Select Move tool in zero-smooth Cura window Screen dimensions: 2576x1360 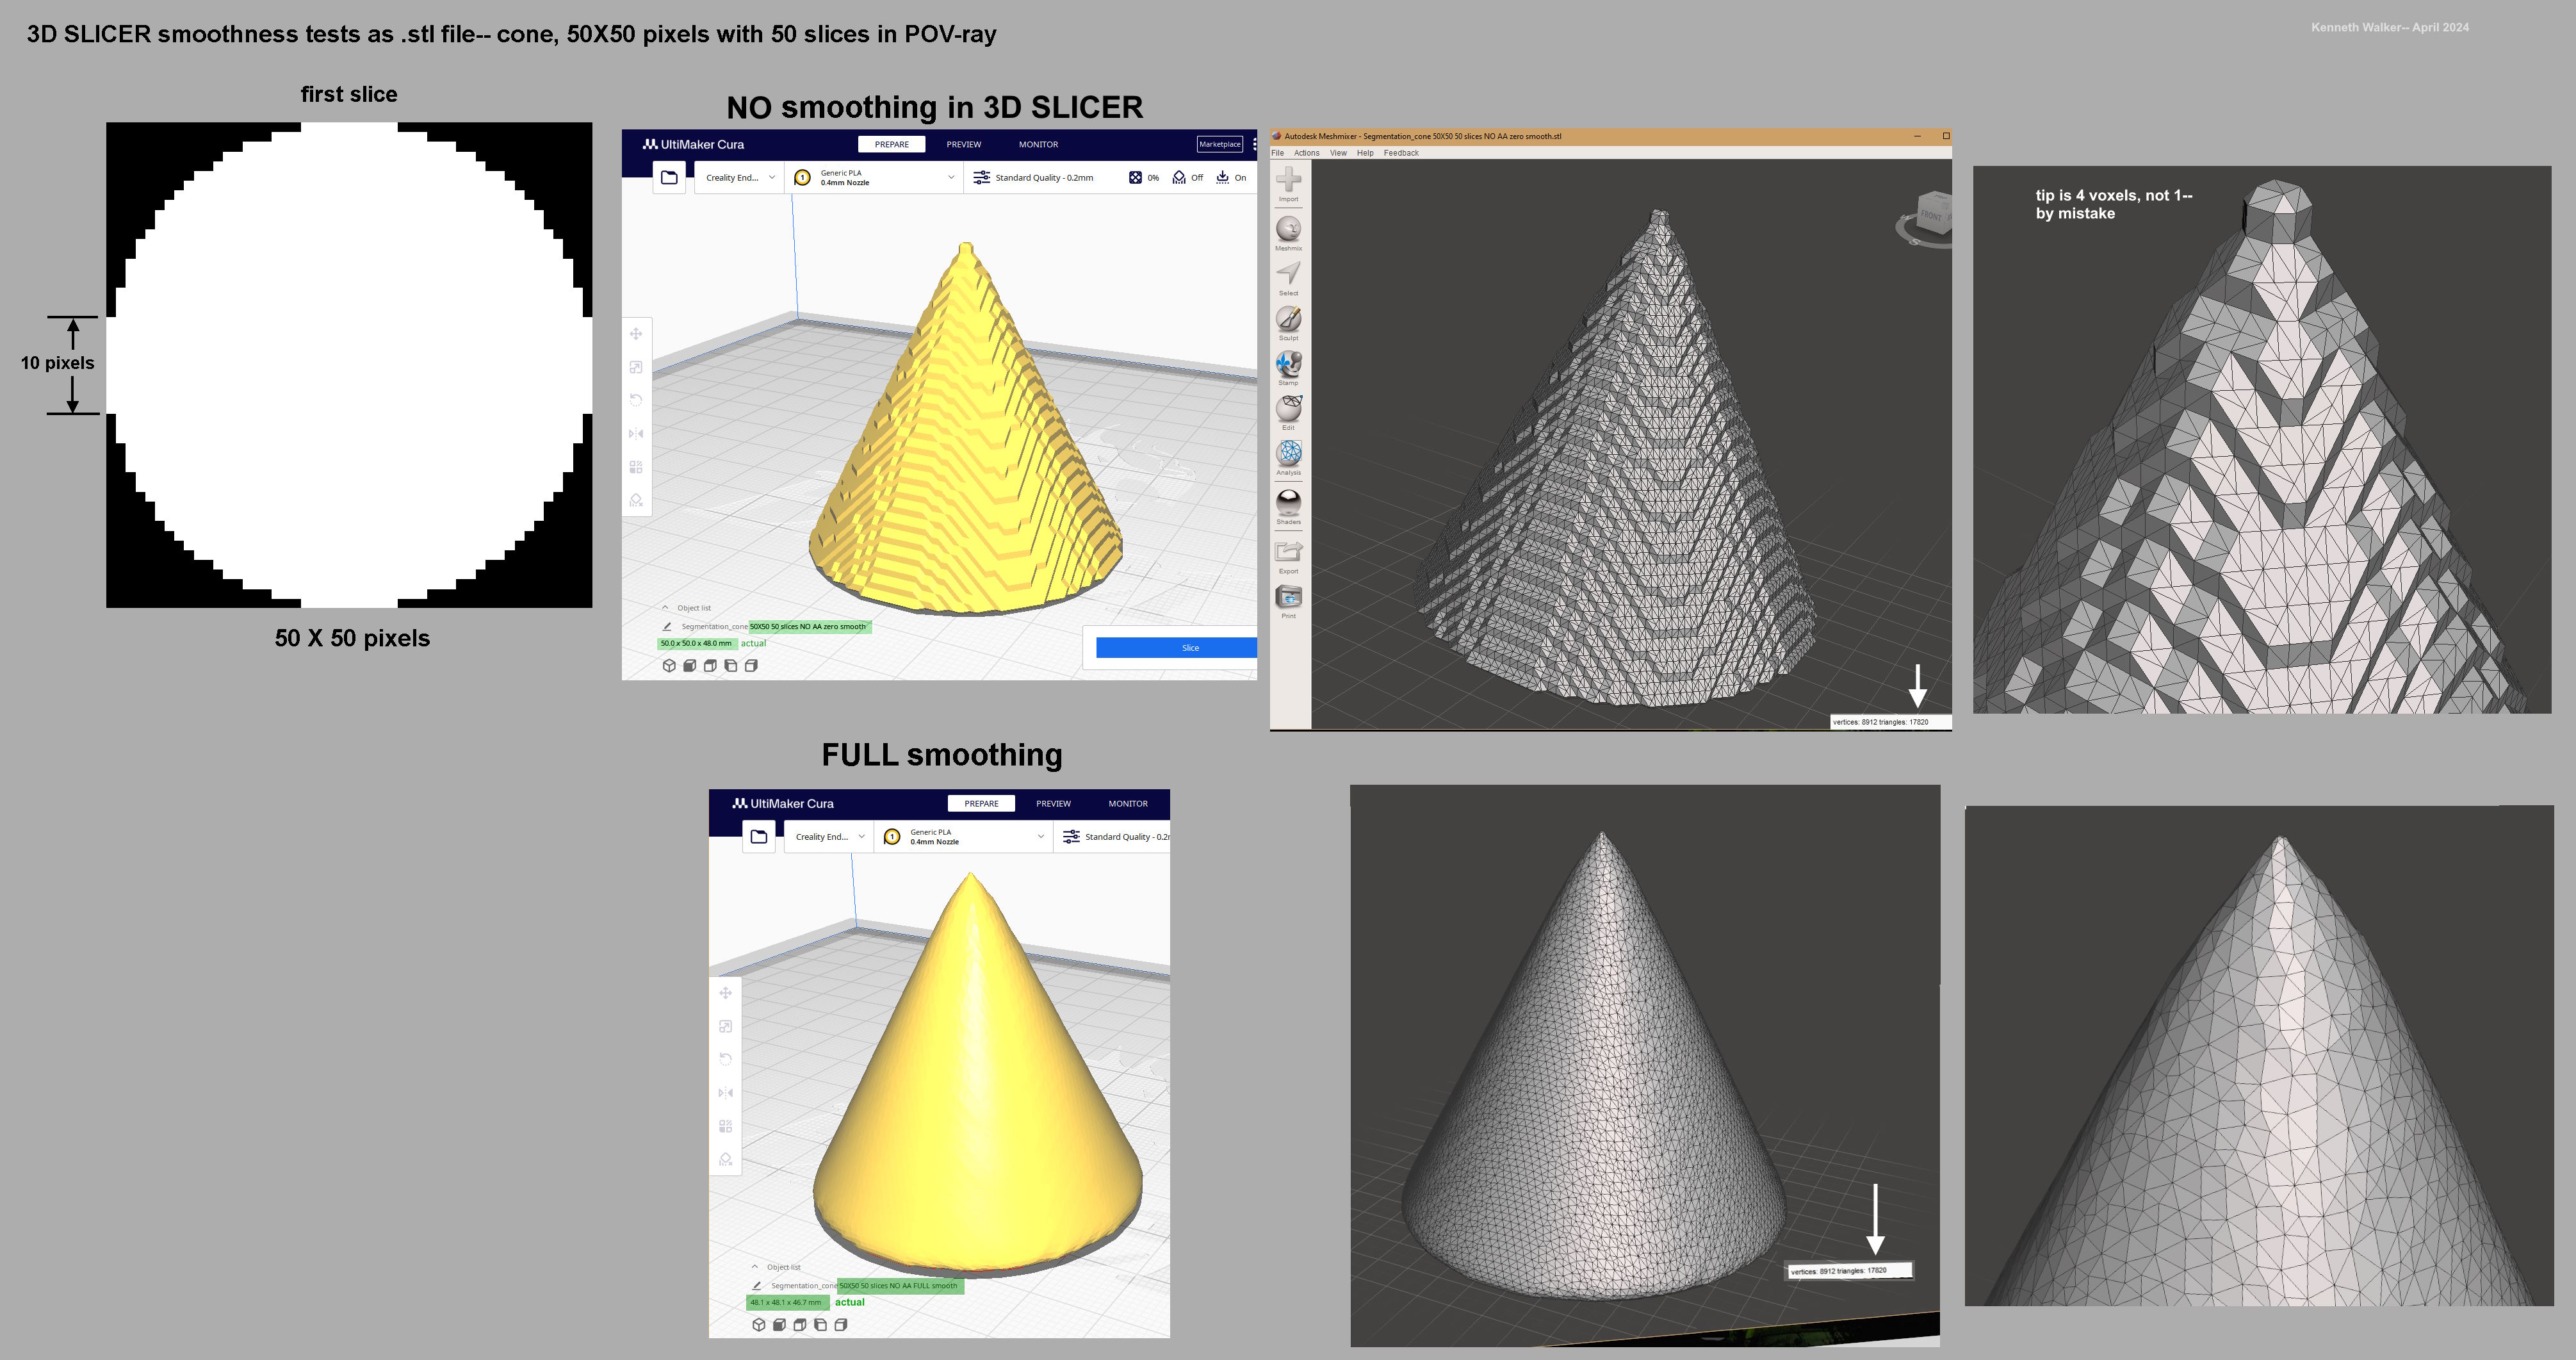[636, 334]
